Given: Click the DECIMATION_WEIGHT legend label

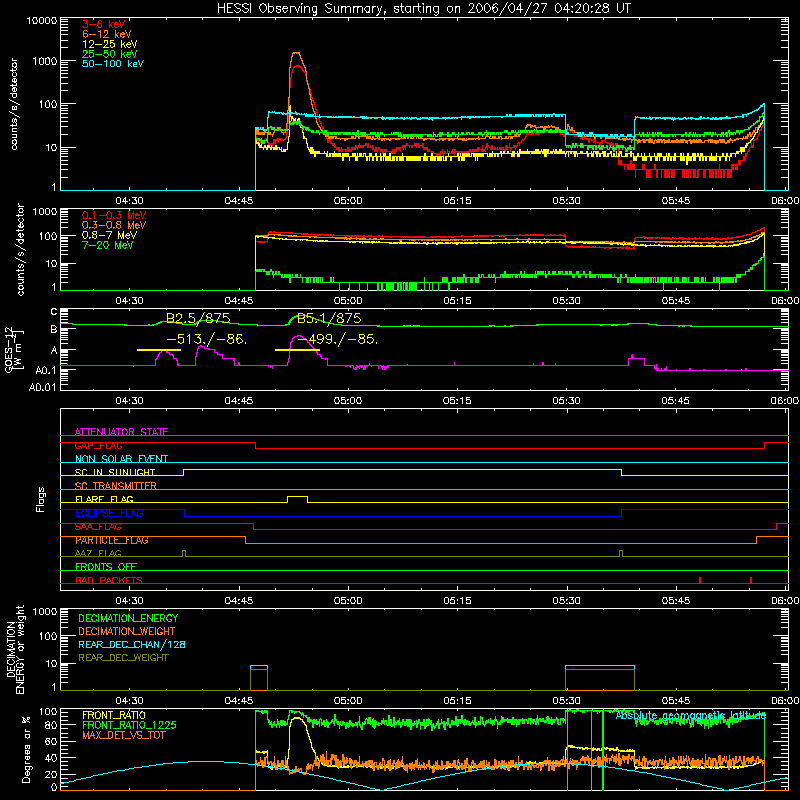Looking at the screenshot, I should (127, 631).
